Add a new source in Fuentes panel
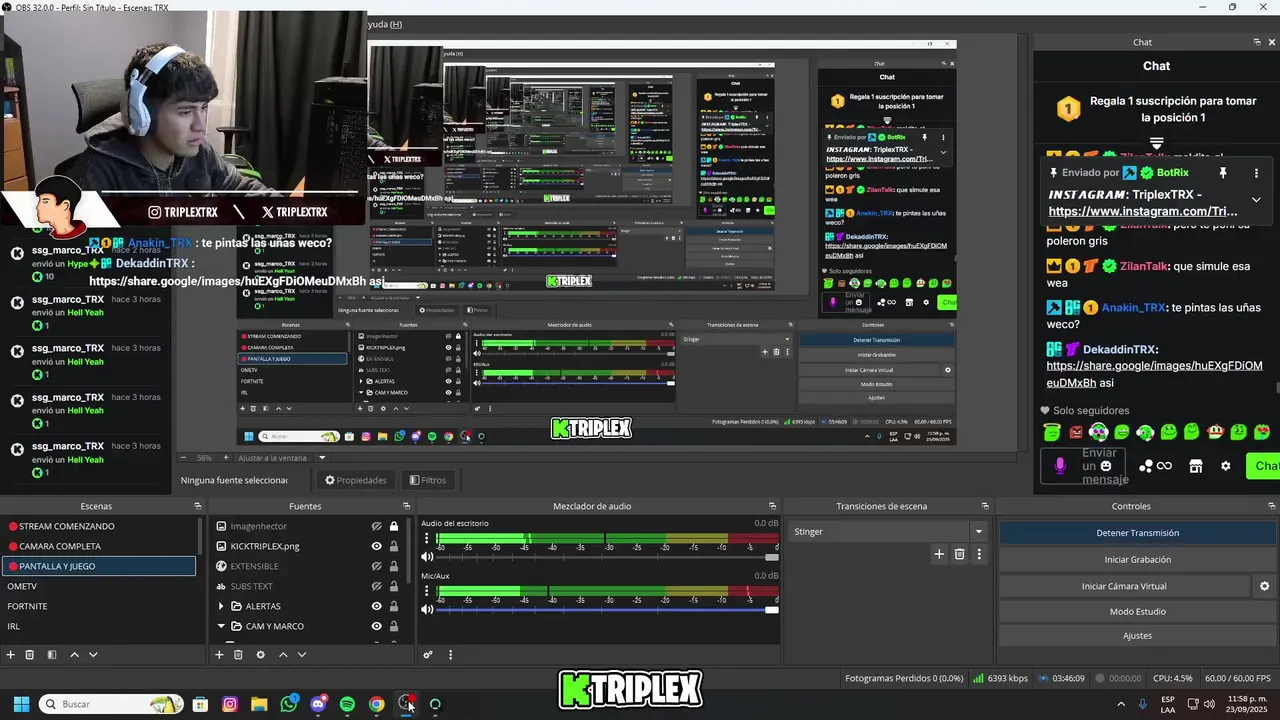Viewport: 1280px width, 720px height. pyautogui.click(x=219, y=655)
